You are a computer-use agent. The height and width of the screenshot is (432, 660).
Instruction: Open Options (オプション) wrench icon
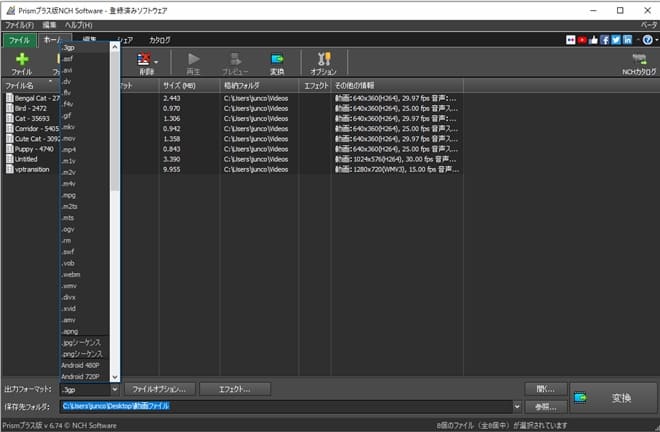point(324,59)
